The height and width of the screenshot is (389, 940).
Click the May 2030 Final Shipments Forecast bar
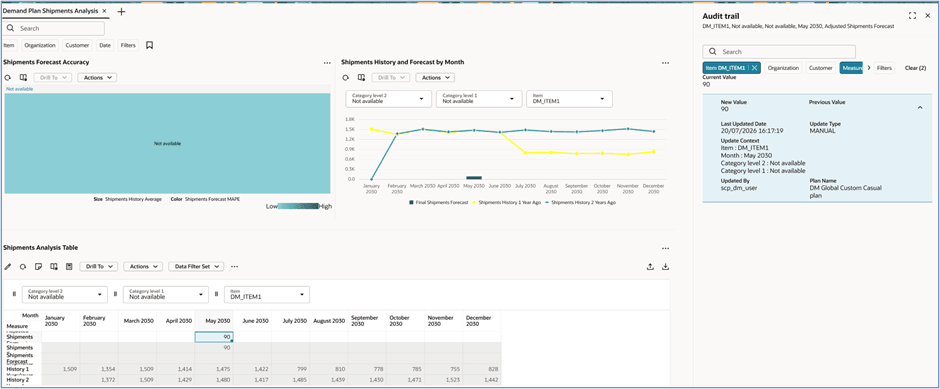click(474, 177)
